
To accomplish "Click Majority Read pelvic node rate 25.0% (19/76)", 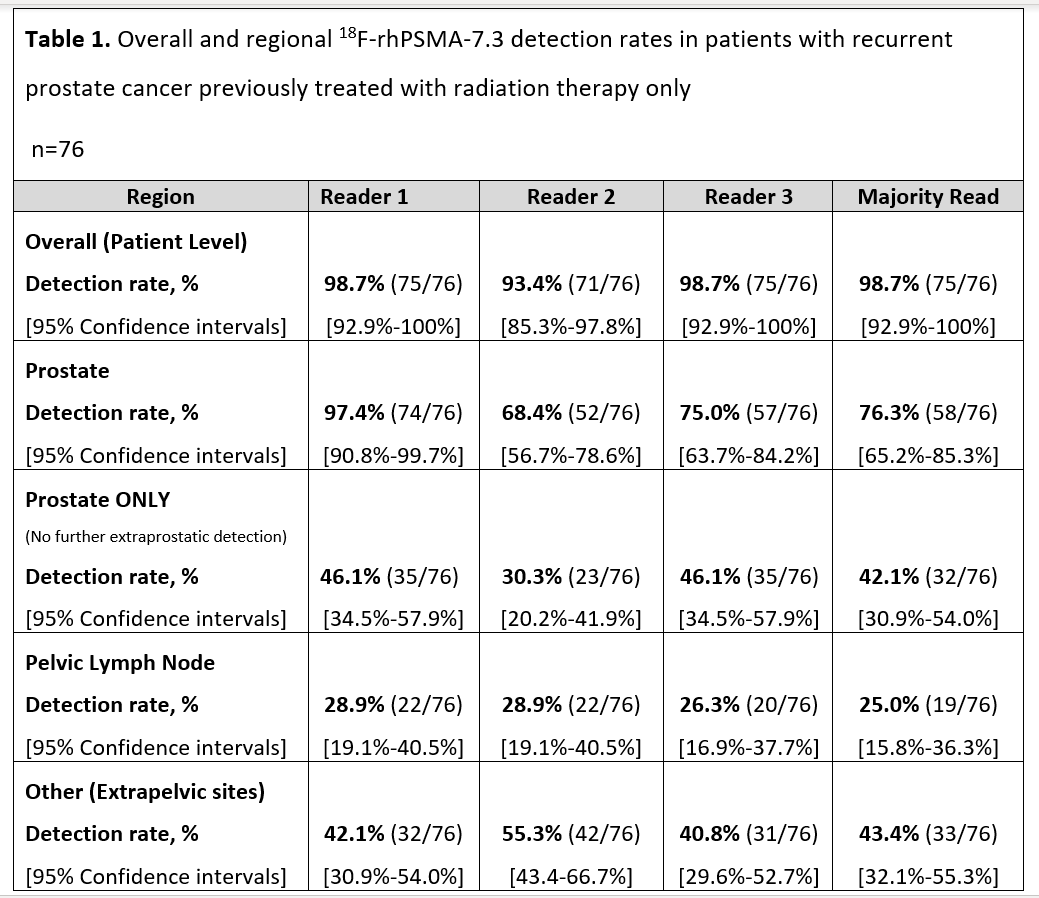I will 928,705.
